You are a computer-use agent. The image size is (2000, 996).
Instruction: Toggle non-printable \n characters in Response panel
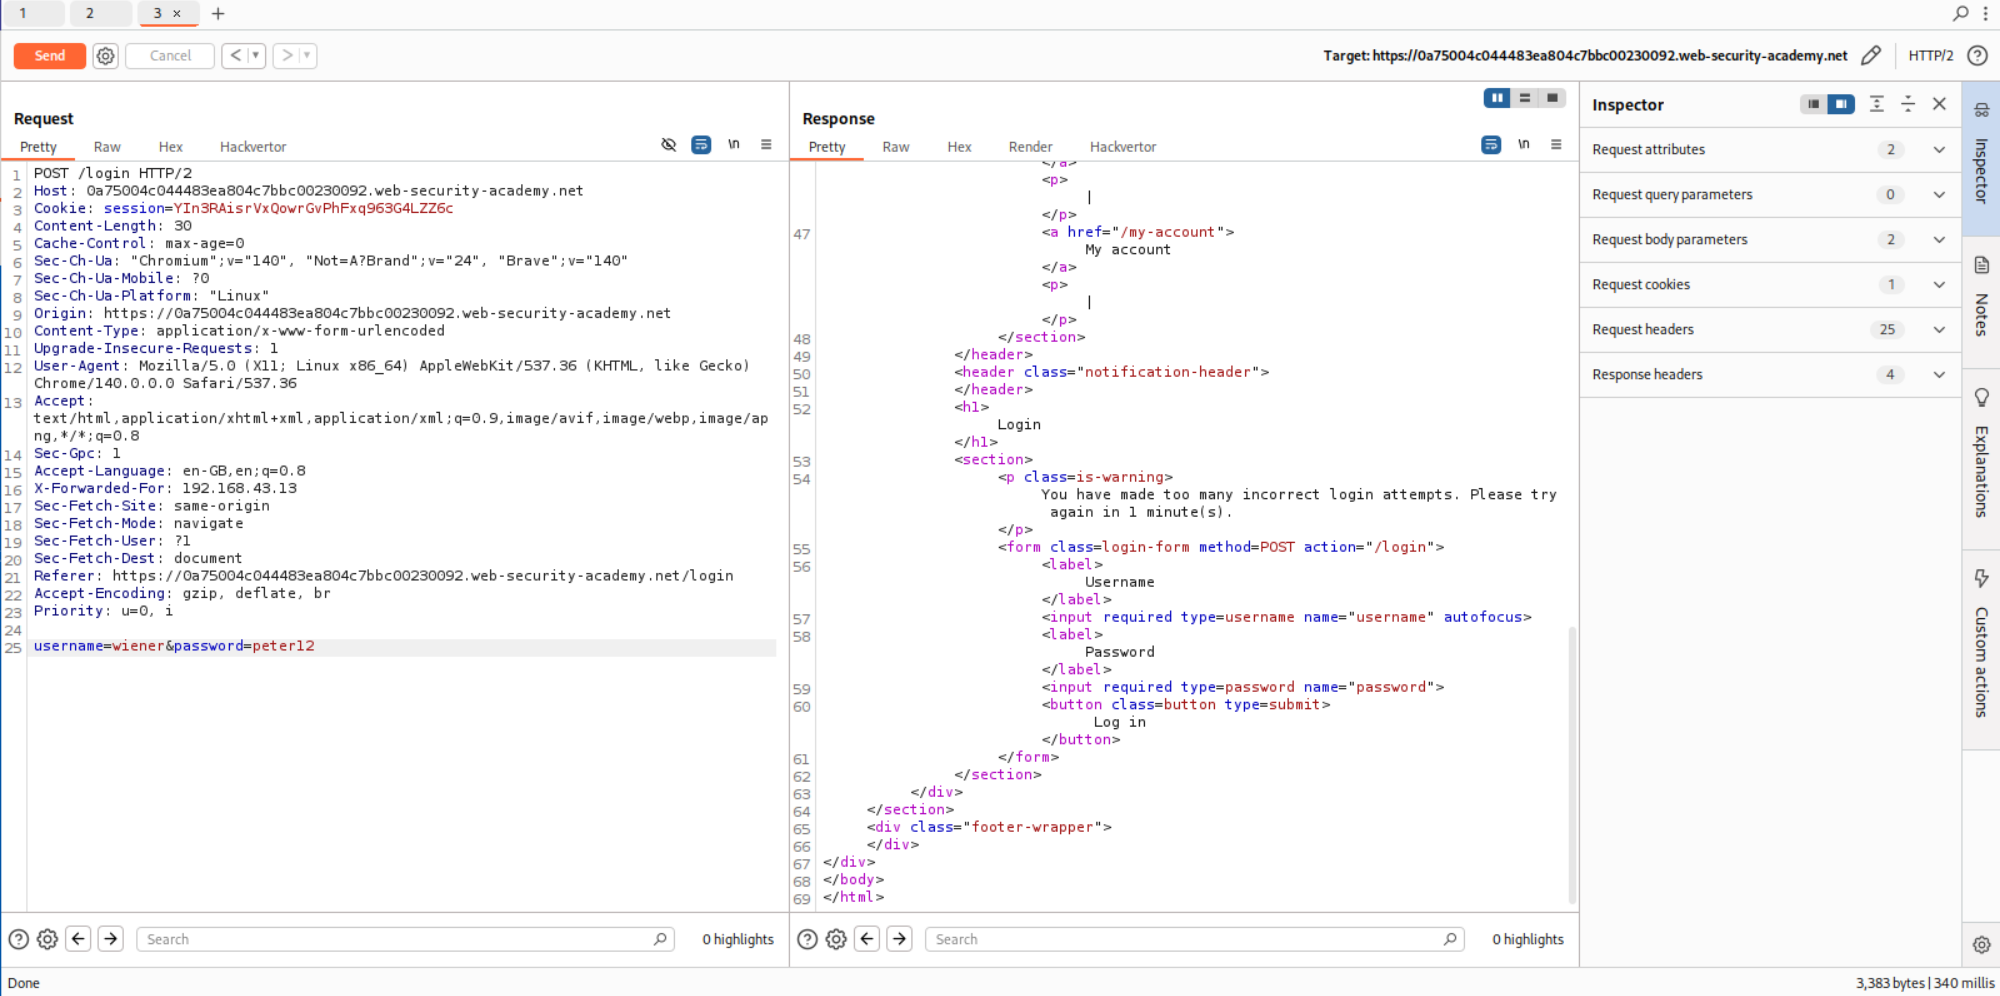[x=1523, y=145]
